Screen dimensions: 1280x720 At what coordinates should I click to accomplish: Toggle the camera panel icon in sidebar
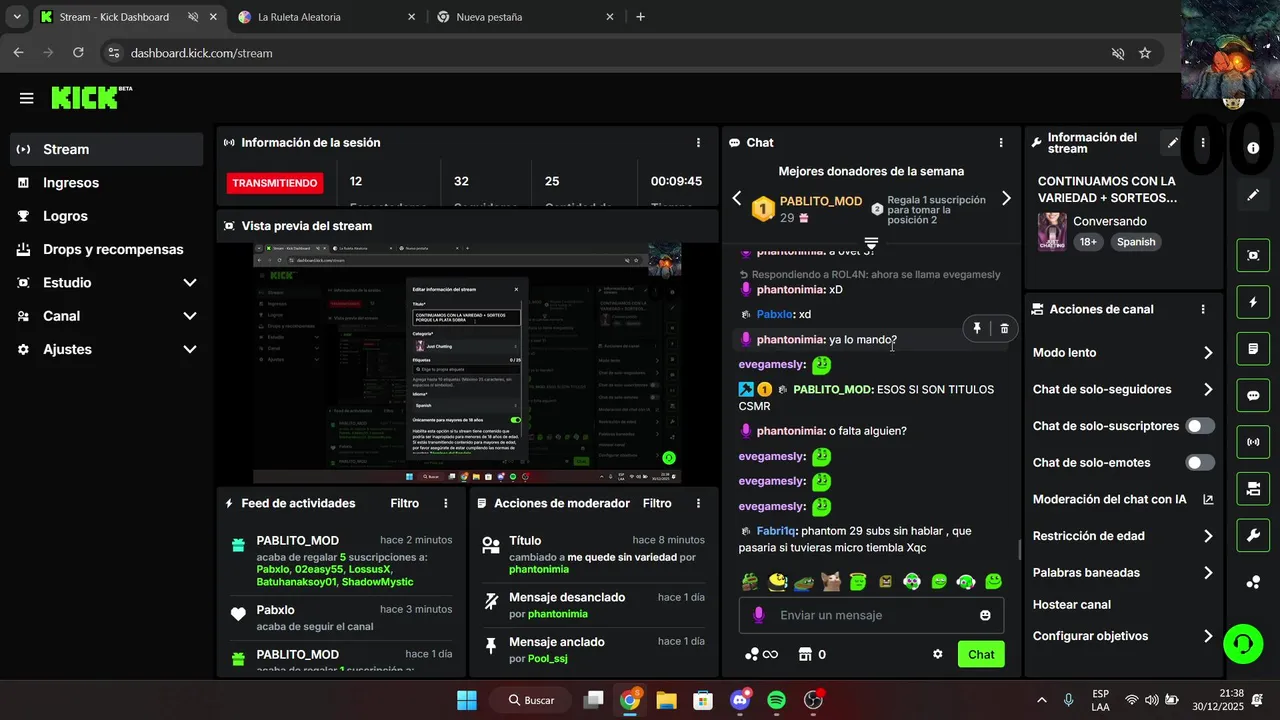tap(1253, 489)
